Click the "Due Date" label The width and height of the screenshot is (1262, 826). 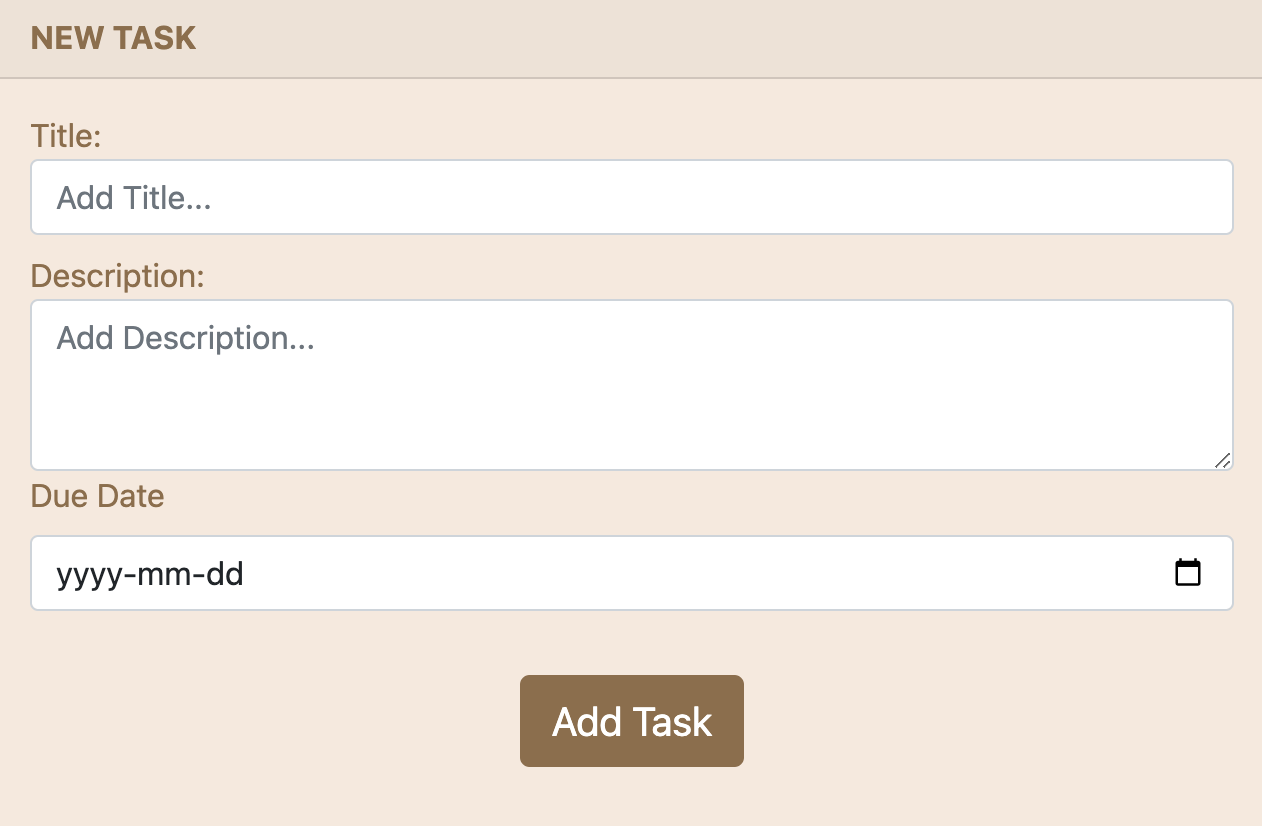97,496
